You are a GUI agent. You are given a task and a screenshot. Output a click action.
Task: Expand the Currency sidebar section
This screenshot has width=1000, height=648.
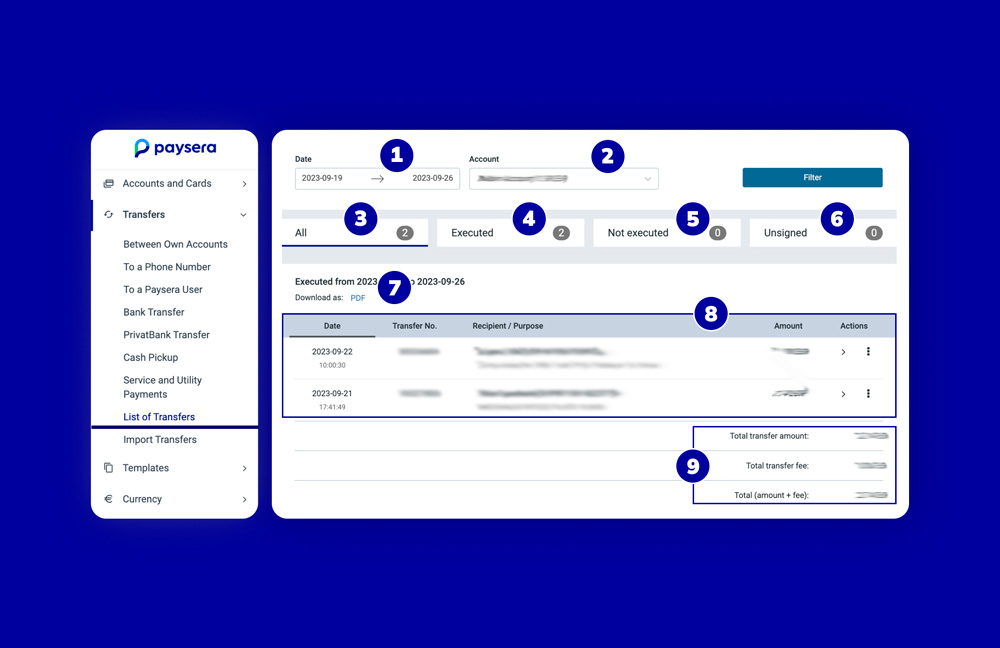[x=244, y=499]
